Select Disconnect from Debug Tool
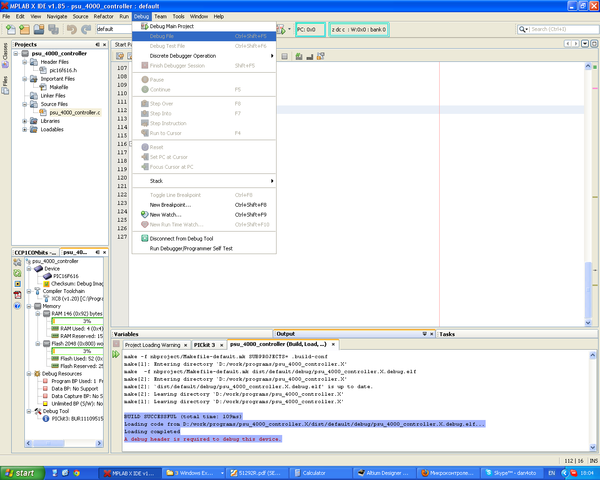Viewport: 600px width, 480px height. tap(204, 238)
